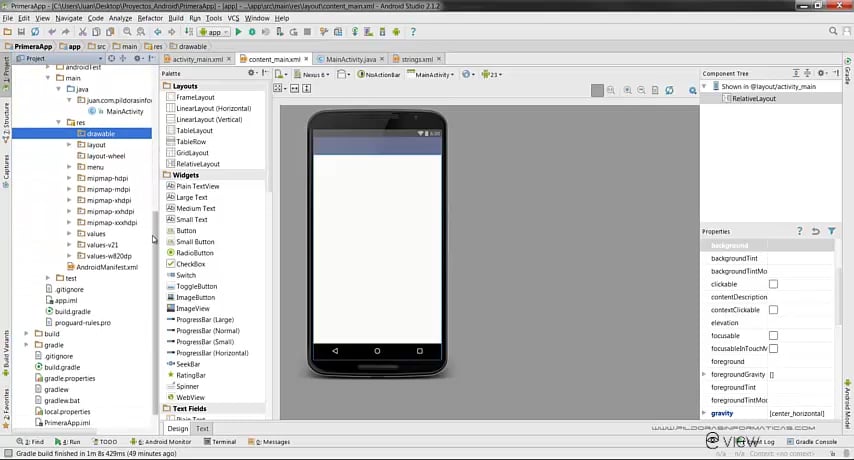Click the green Run app play icon
Image resolution: width=854 pixels, height=460 pixels.
point(239,32)
